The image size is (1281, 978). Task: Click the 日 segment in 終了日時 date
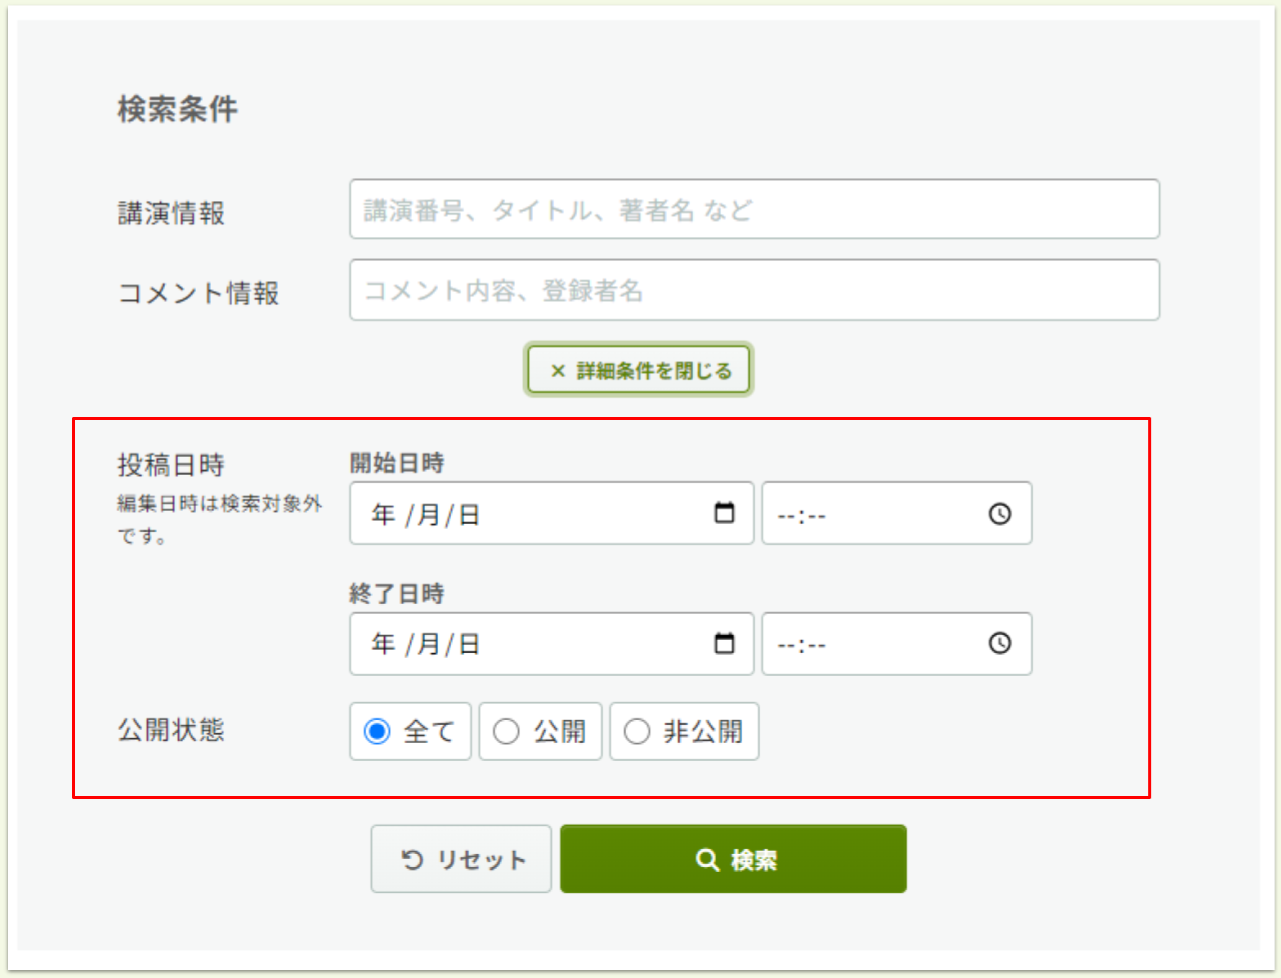coord(469,645)
